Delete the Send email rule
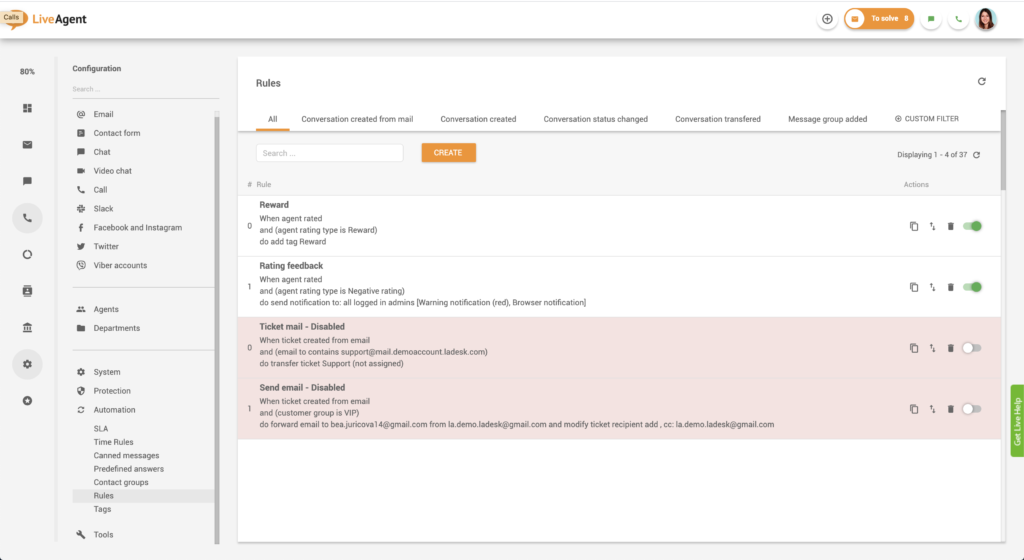1024x560 pixels. [x=950, y=409]
